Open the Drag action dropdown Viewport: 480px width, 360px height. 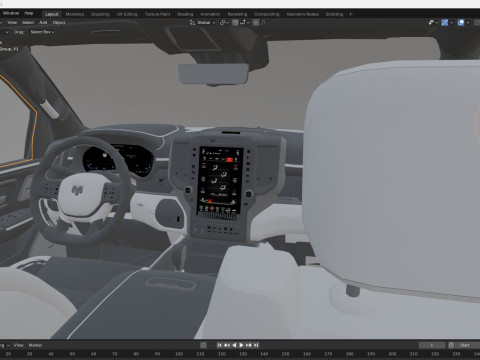click(x=19, y=32)
